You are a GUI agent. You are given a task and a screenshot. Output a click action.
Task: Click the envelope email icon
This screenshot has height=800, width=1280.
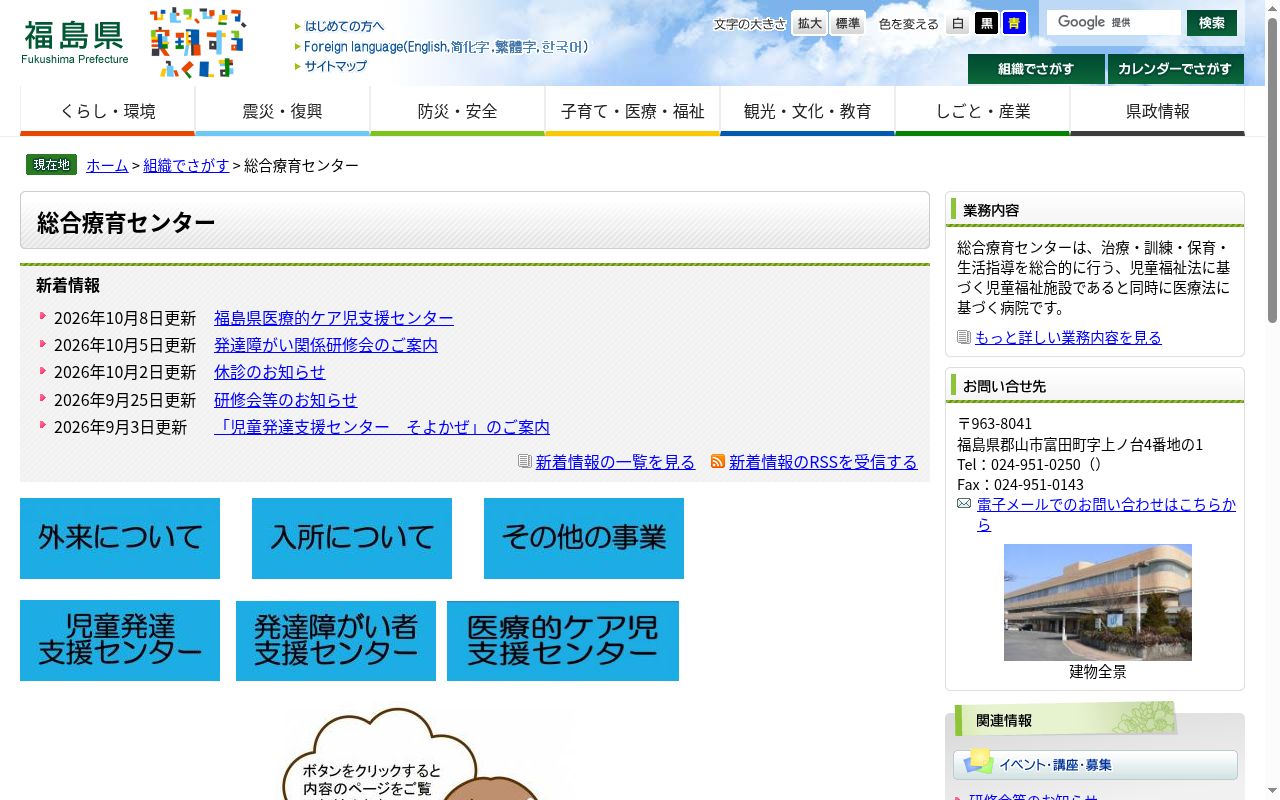pyautogui.click(x=964, y=503)
